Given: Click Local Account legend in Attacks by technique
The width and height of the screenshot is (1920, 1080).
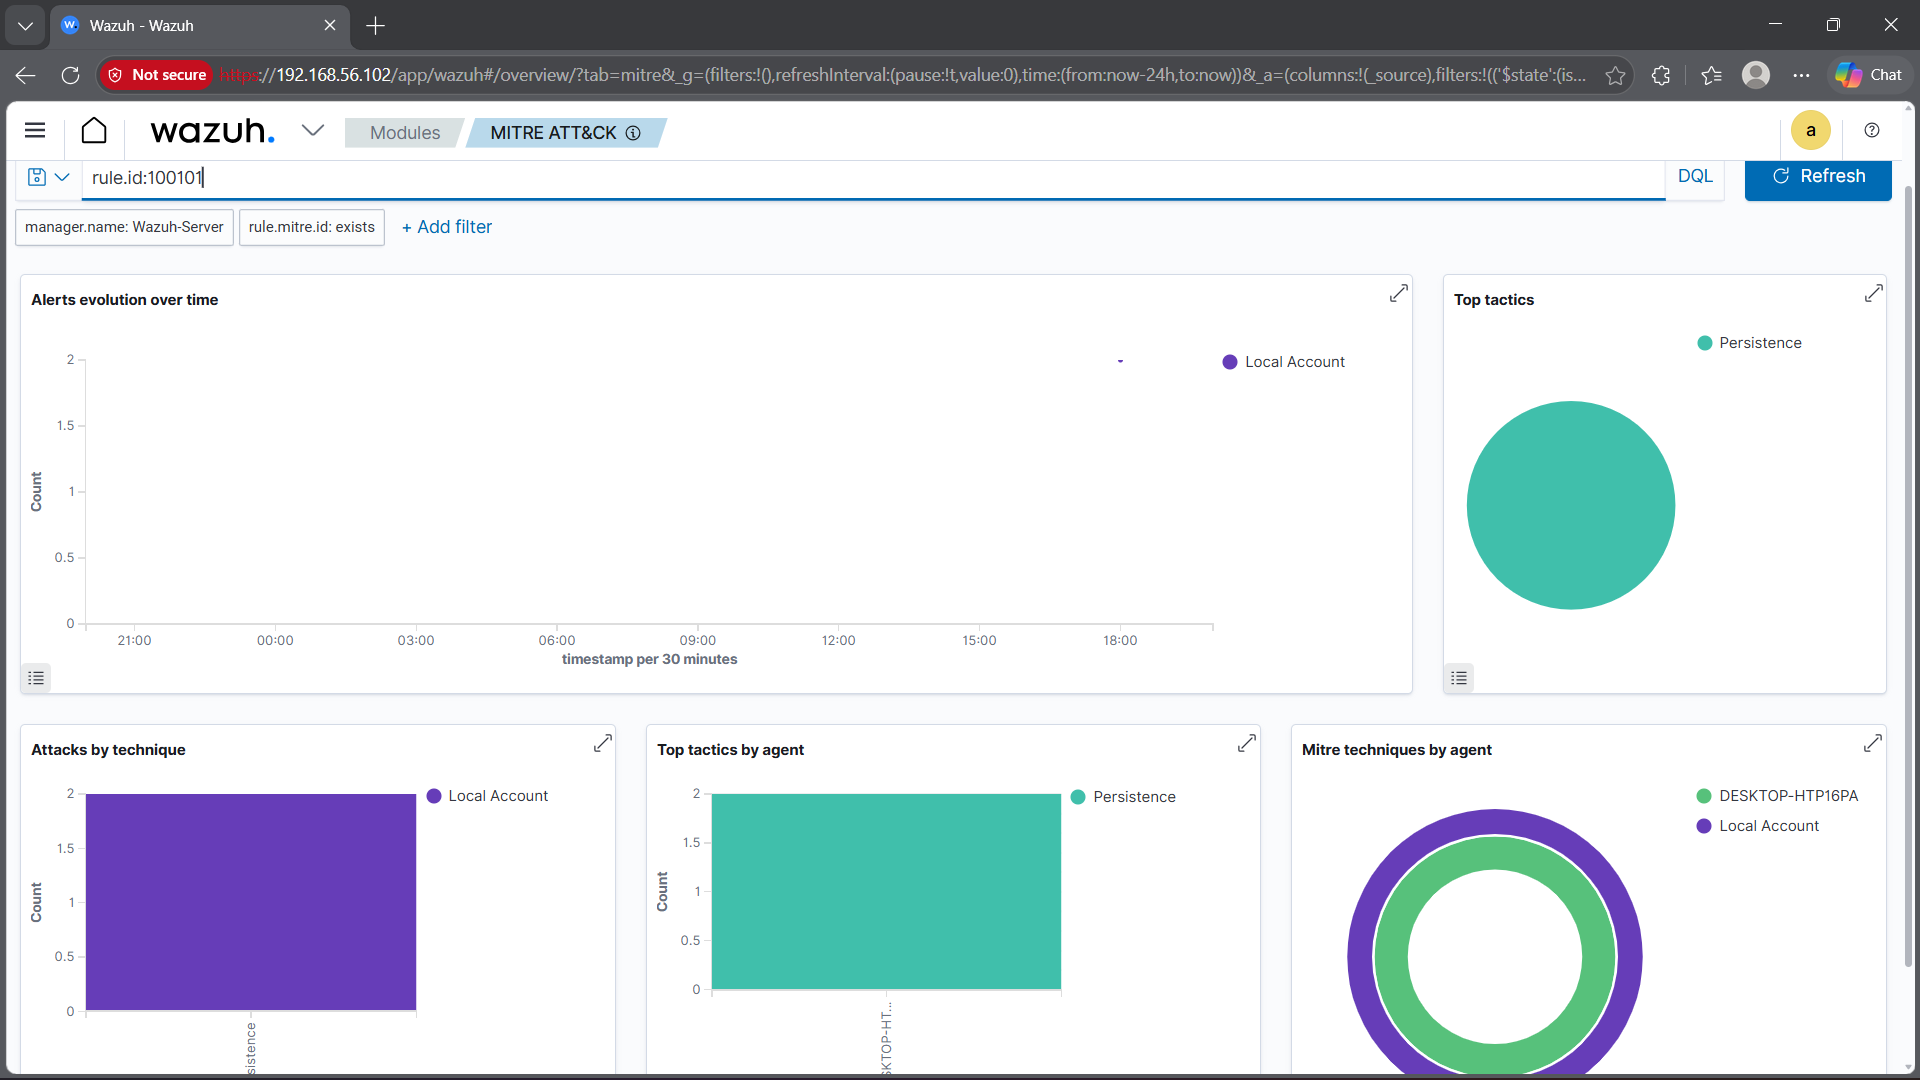Looking at the screenshot, I should coord(487,796).
